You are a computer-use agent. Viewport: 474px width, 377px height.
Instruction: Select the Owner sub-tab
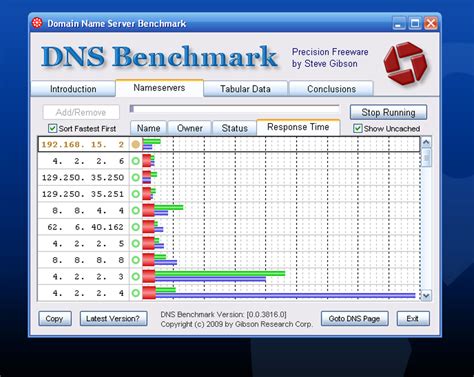click(x=190, y=128)
